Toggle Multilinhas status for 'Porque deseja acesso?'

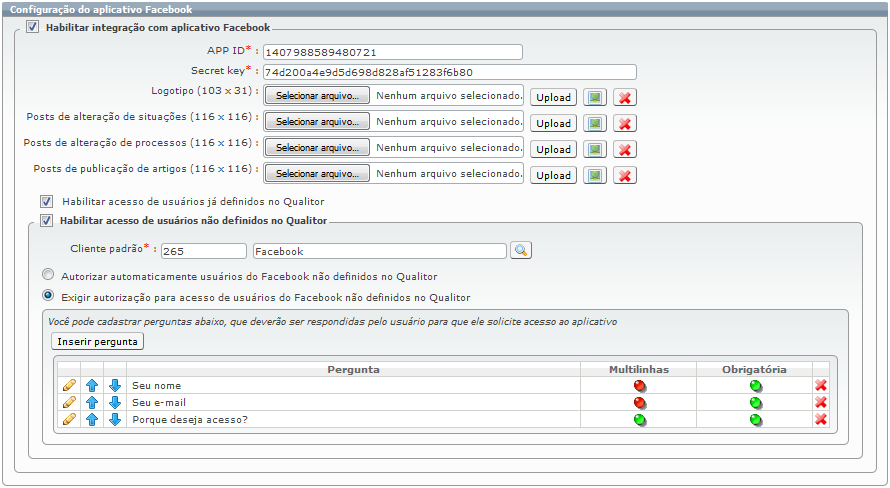[x=639, y=419]
